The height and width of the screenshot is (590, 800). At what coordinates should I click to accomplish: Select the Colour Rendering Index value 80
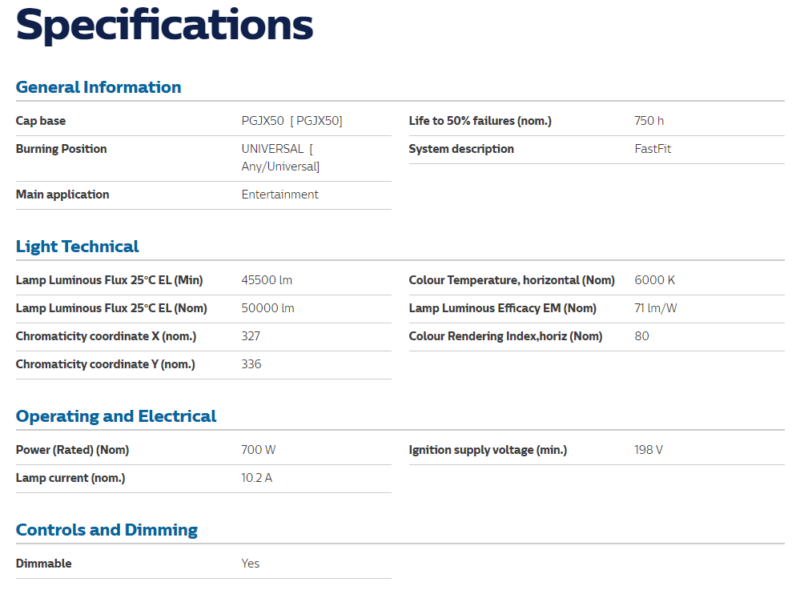(x=642, y=336)
